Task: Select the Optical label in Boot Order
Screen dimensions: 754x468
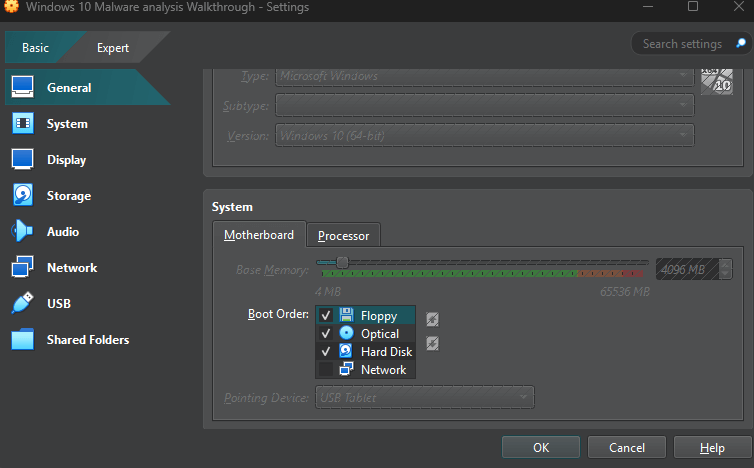Action: (380, 334)
